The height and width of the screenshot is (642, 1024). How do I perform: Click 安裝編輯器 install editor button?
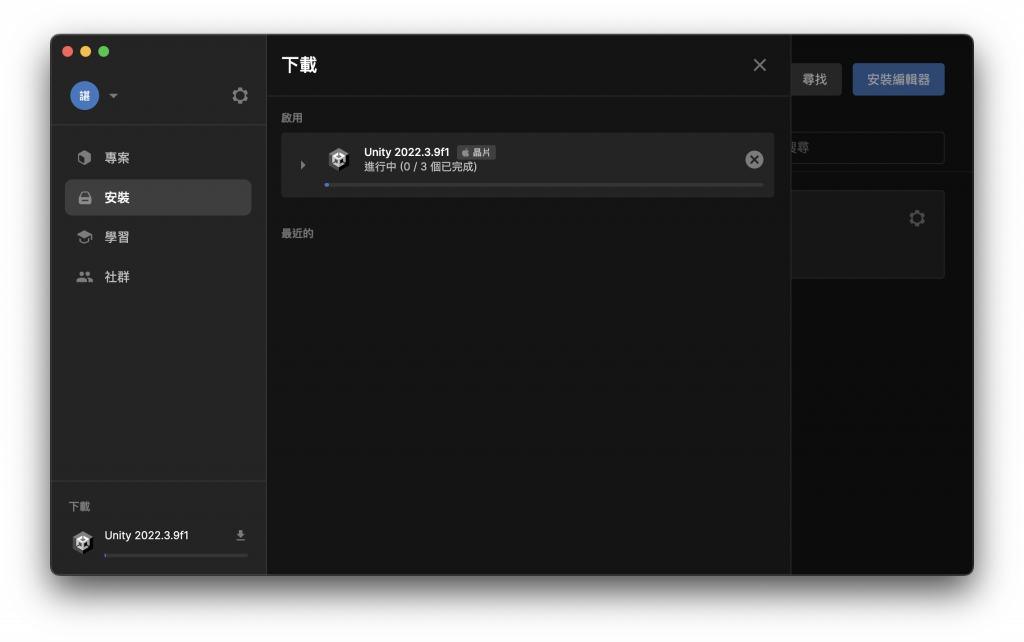point(898,79)
